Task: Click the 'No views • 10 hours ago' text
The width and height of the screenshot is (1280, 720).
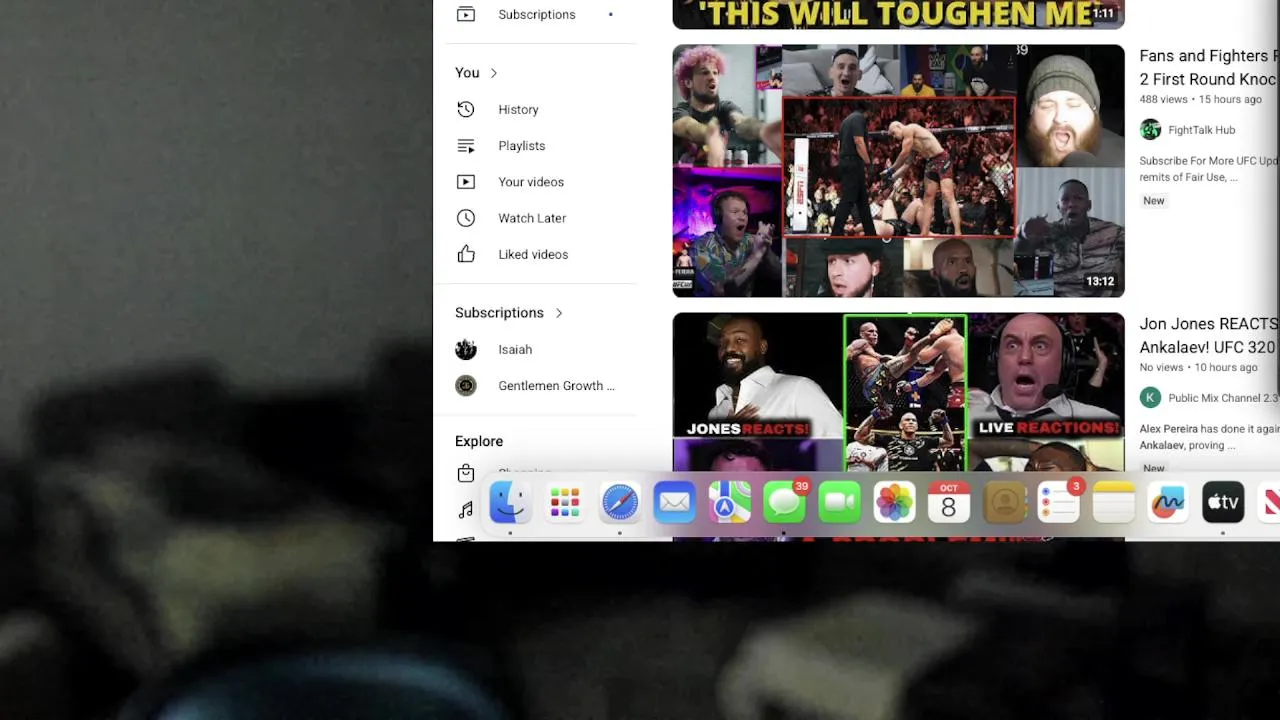Action: [x=1198, y=368]
